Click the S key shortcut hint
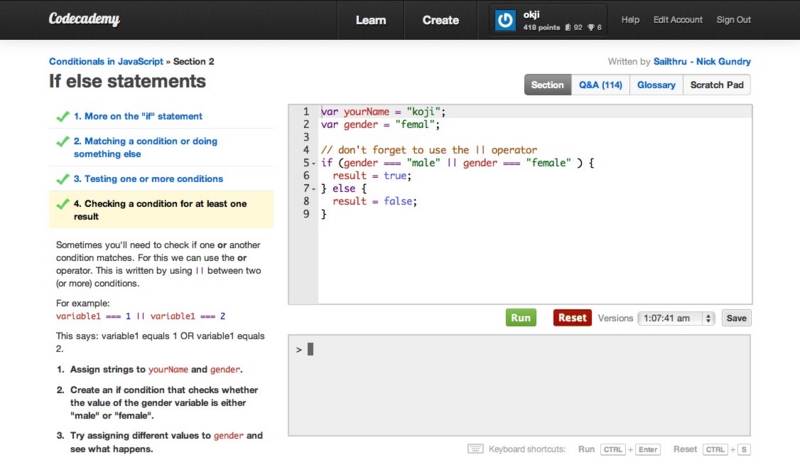The height and width of the screenshot is (460, 800). [x=744, y=449]
